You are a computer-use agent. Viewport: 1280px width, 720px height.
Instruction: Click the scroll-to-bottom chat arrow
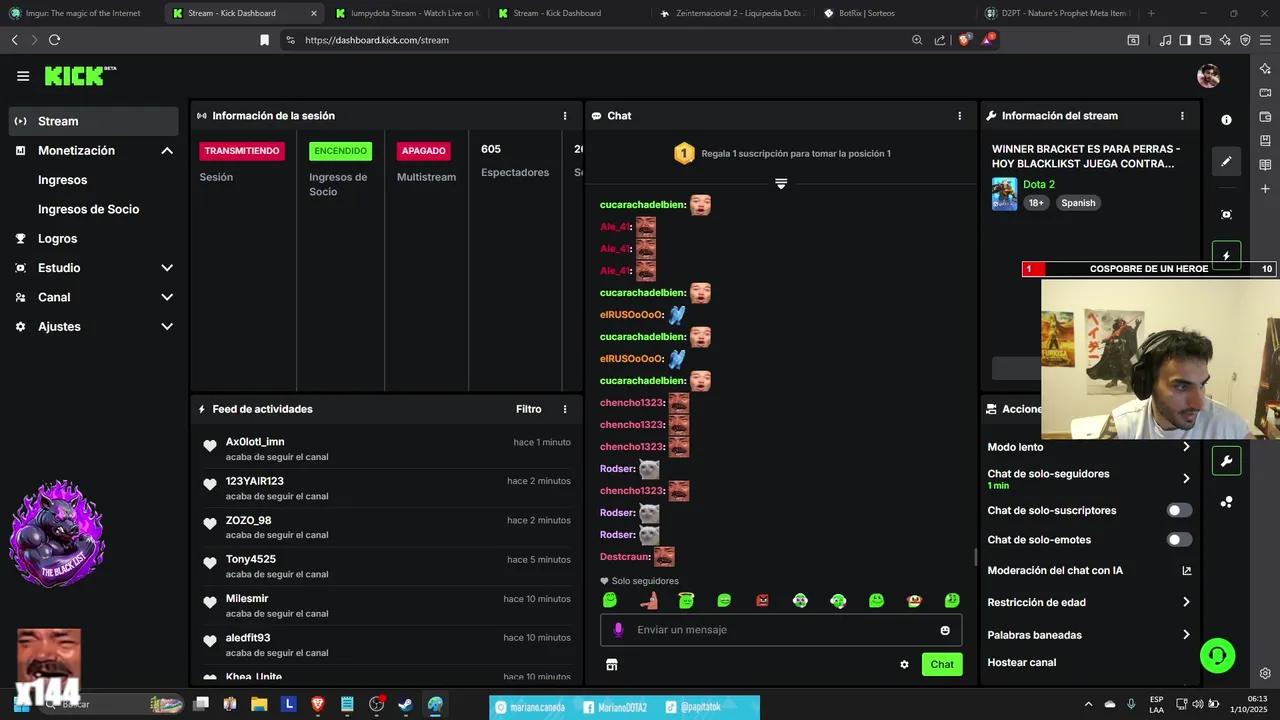tap(781, 184)
